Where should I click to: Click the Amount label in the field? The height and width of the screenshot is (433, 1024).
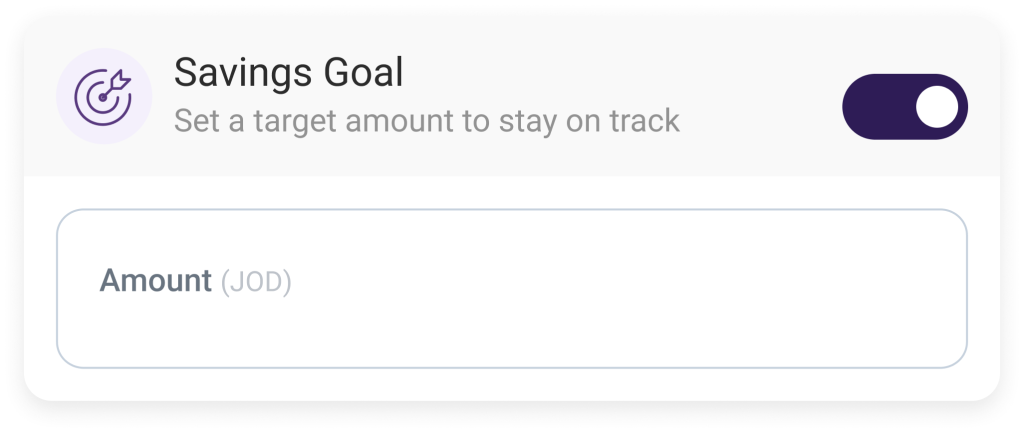[x=155, y=281]
